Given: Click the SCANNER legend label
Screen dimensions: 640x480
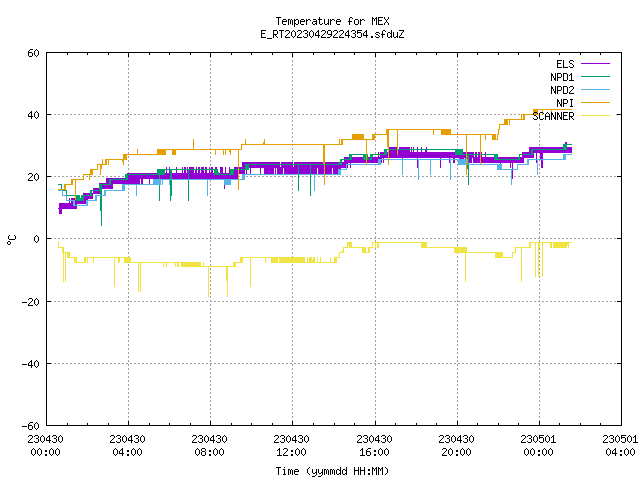Looking at the screenshot, I should [553, 116].
